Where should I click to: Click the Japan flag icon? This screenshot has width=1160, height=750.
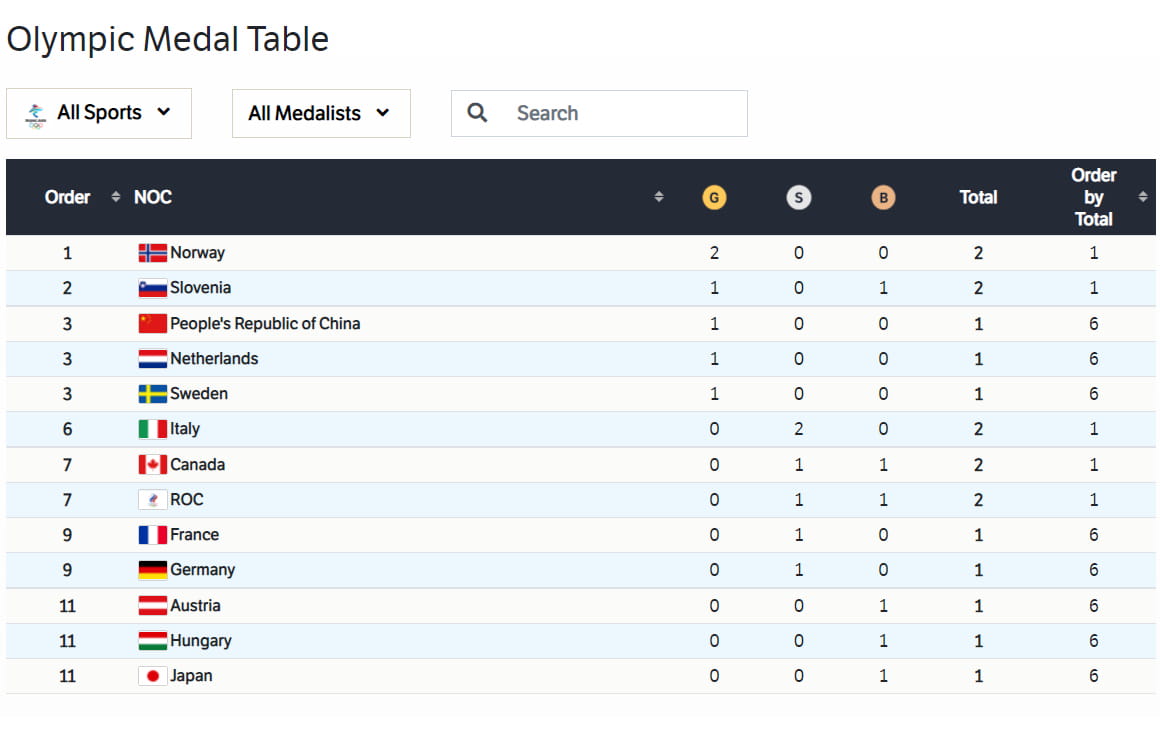coord(152,676)
